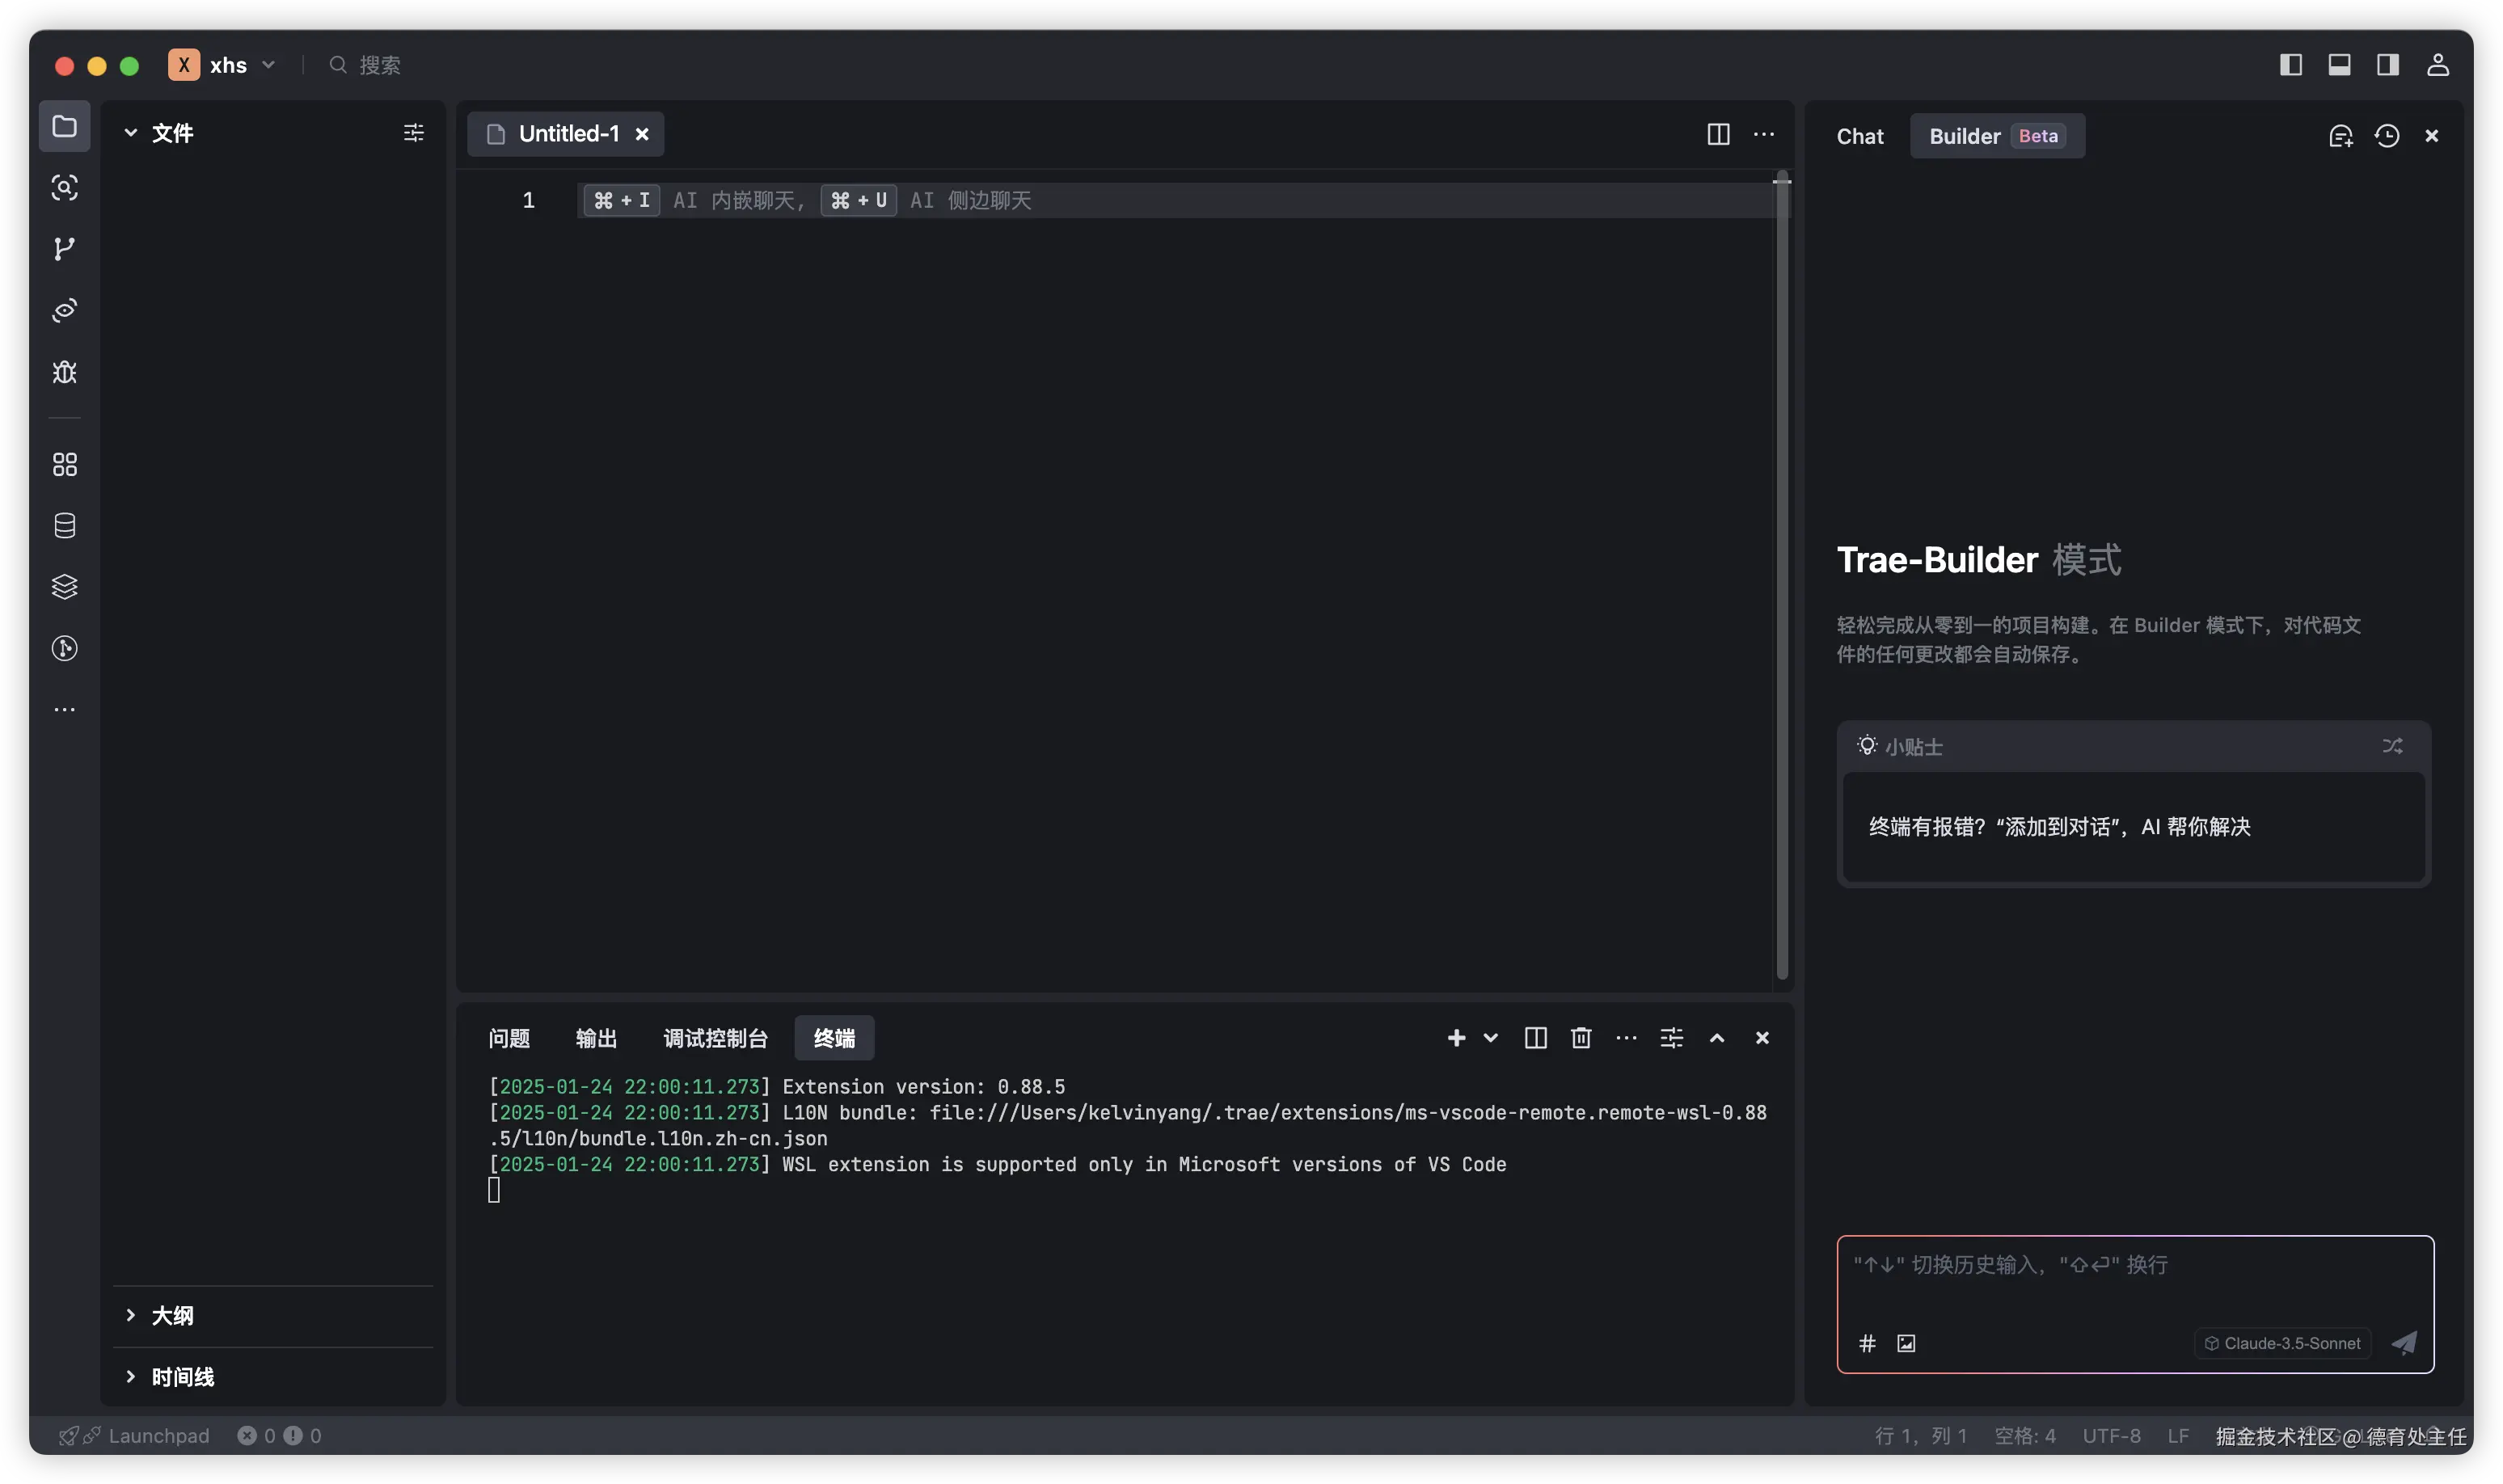
Task: Click the terminal output area
Action: pos(1125,1235)
